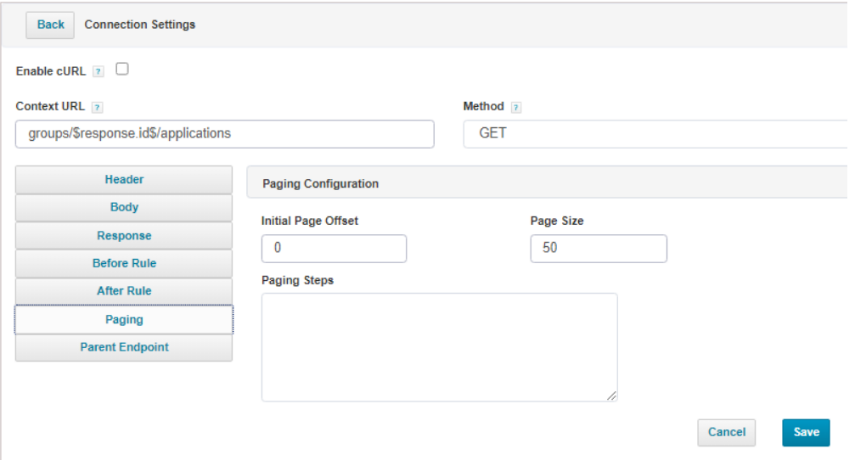This screenshot has height=460, width=849.
Task: Click the Save button
Action: pyautogui.click(x=805, y=432)
